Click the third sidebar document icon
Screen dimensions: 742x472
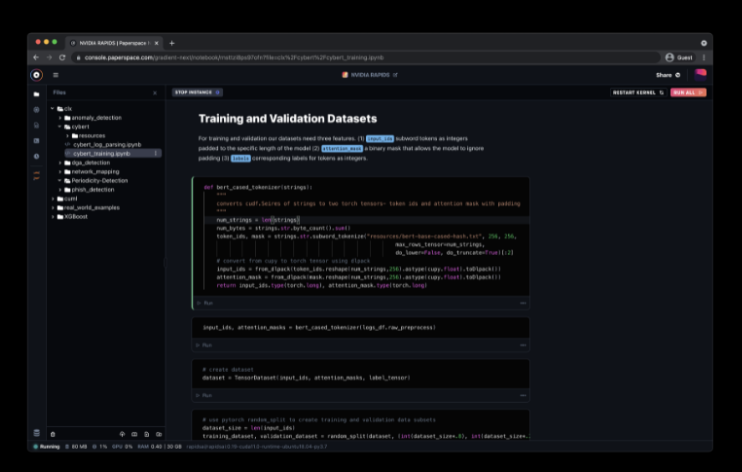36,125
